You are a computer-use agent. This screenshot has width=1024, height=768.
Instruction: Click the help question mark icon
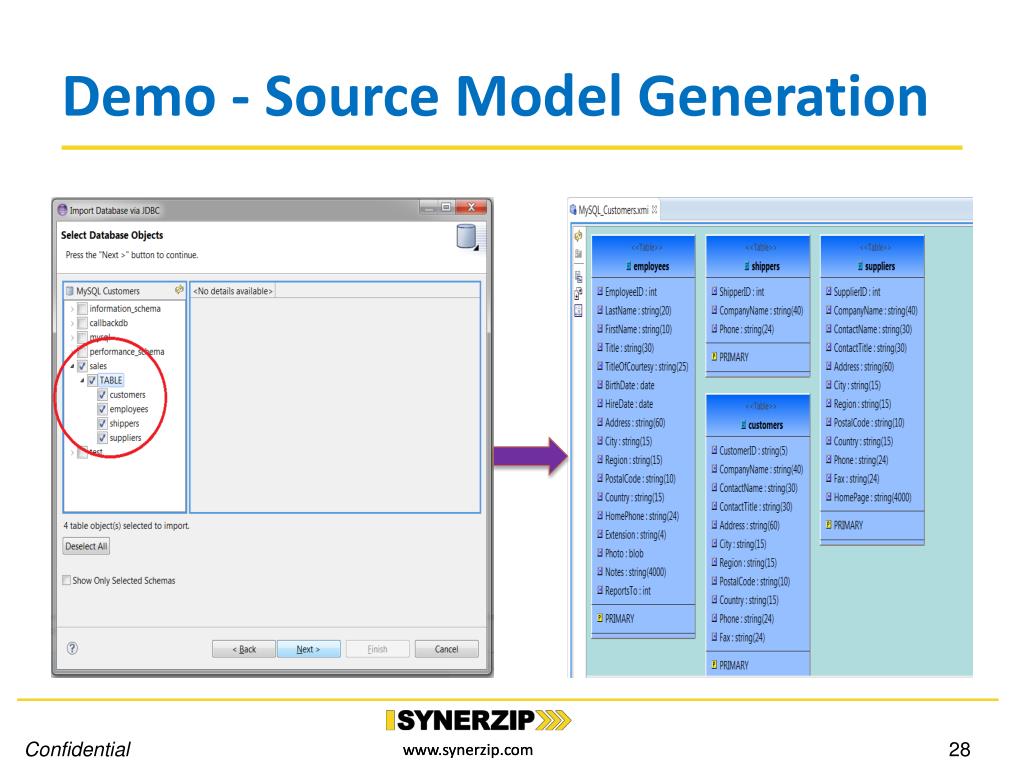[x=72, y=648]
